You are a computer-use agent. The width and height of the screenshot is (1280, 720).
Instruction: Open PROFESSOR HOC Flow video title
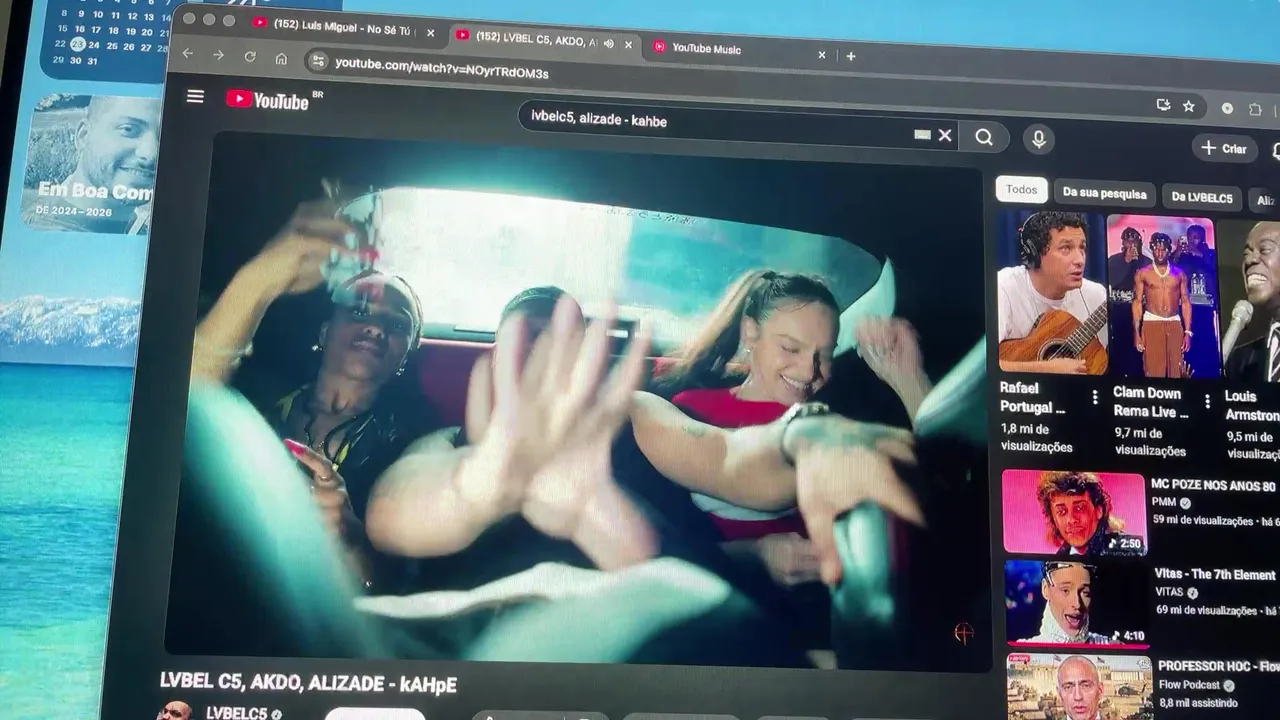click(x=1218, y=666)
